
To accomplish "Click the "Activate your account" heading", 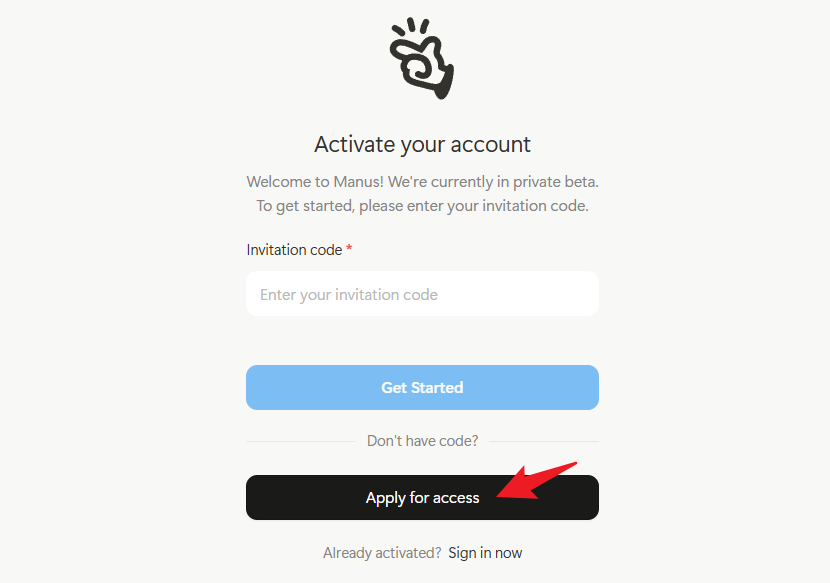I will (422, 145).
